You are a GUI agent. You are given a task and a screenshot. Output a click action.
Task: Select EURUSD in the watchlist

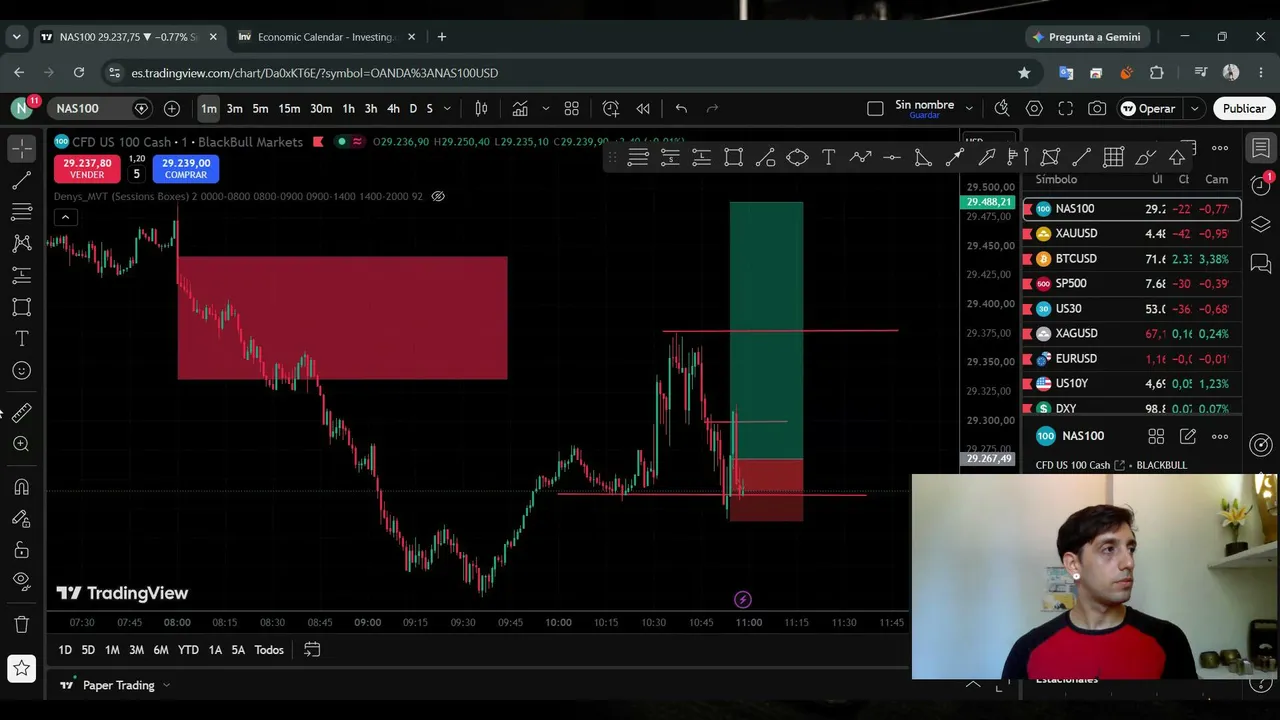(x=1132, y=359)
